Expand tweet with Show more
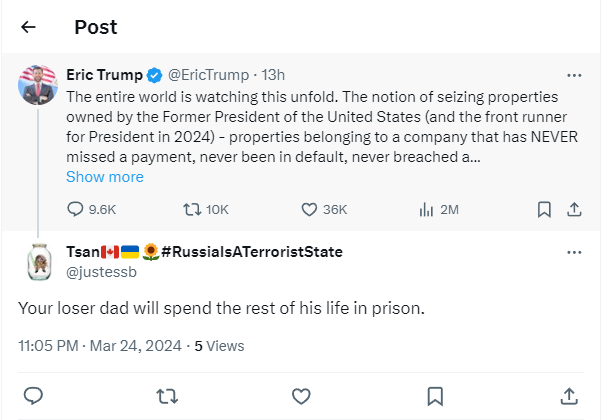 tap(104, 177)
